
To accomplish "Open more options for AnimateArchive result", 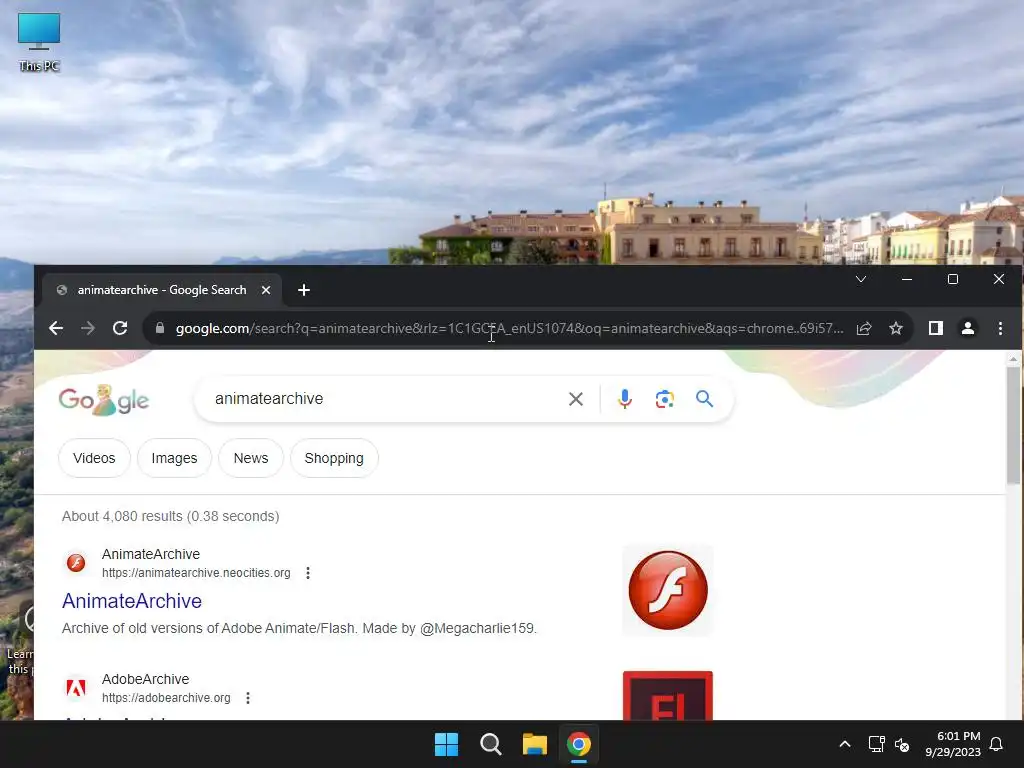I will click(308, 573).
